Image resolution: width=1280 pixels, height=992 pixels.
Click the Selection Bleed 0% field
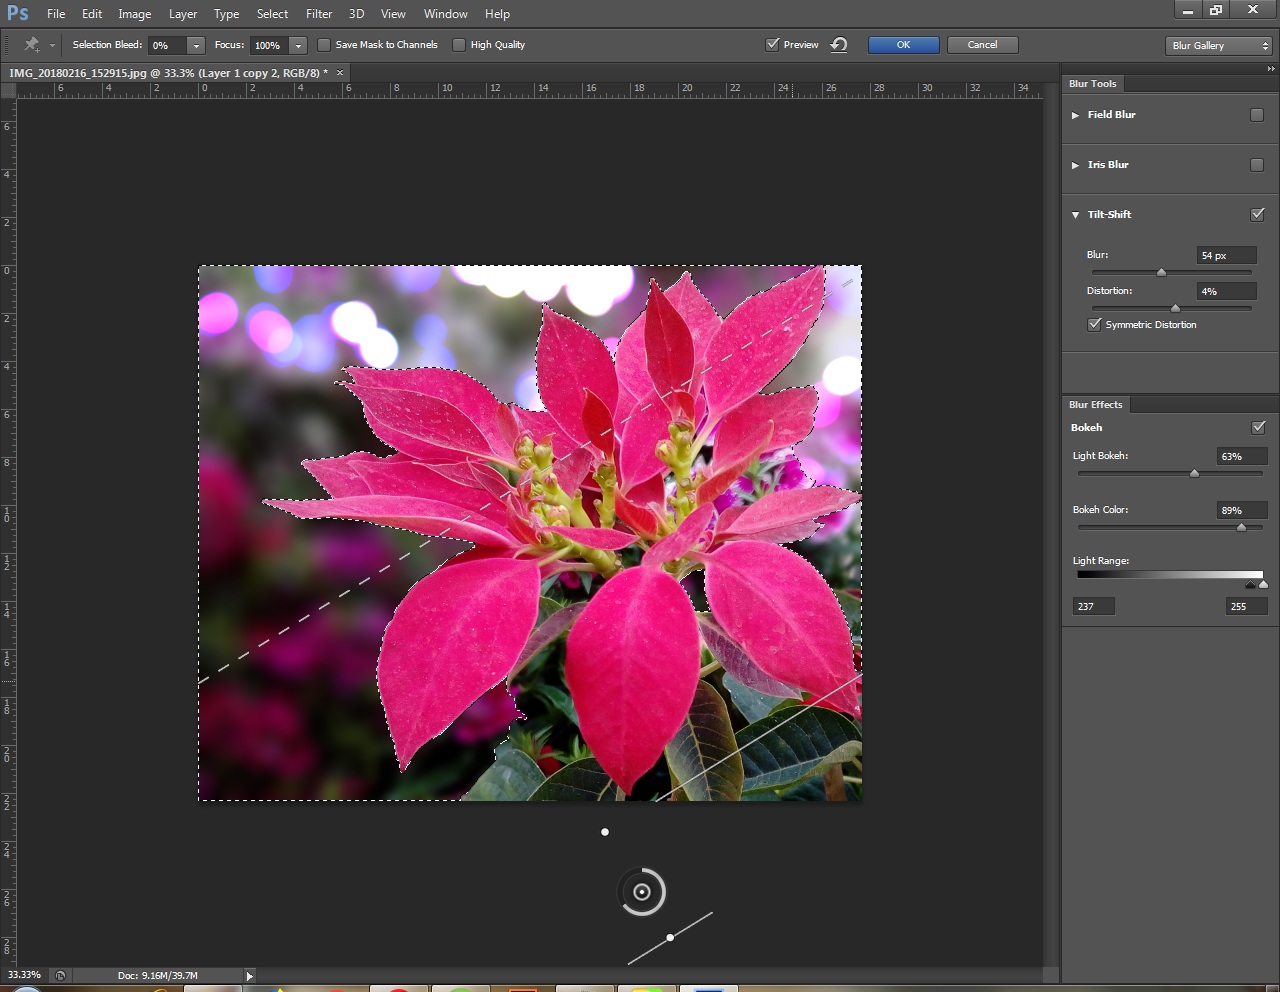(x=167, y=46)
